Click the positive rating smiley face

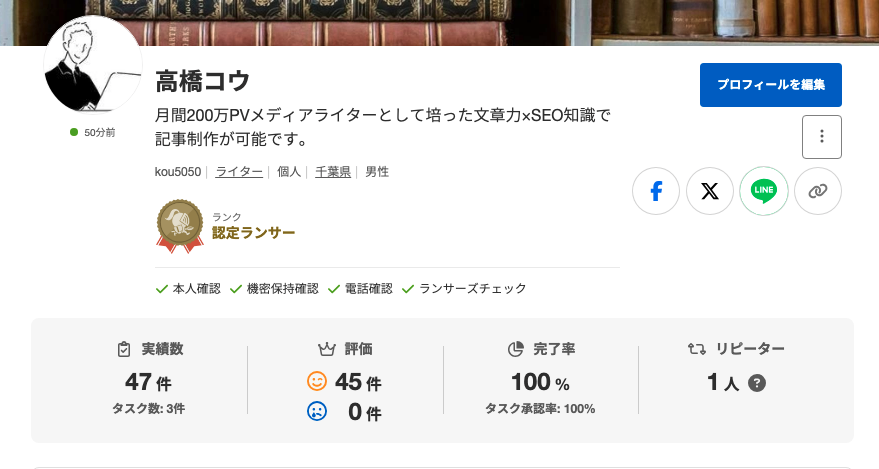pyautogui.click(x=317, y=382)
